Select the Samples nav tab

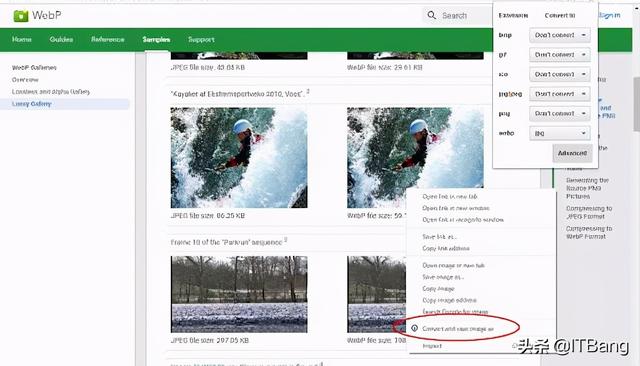[156, 40]
